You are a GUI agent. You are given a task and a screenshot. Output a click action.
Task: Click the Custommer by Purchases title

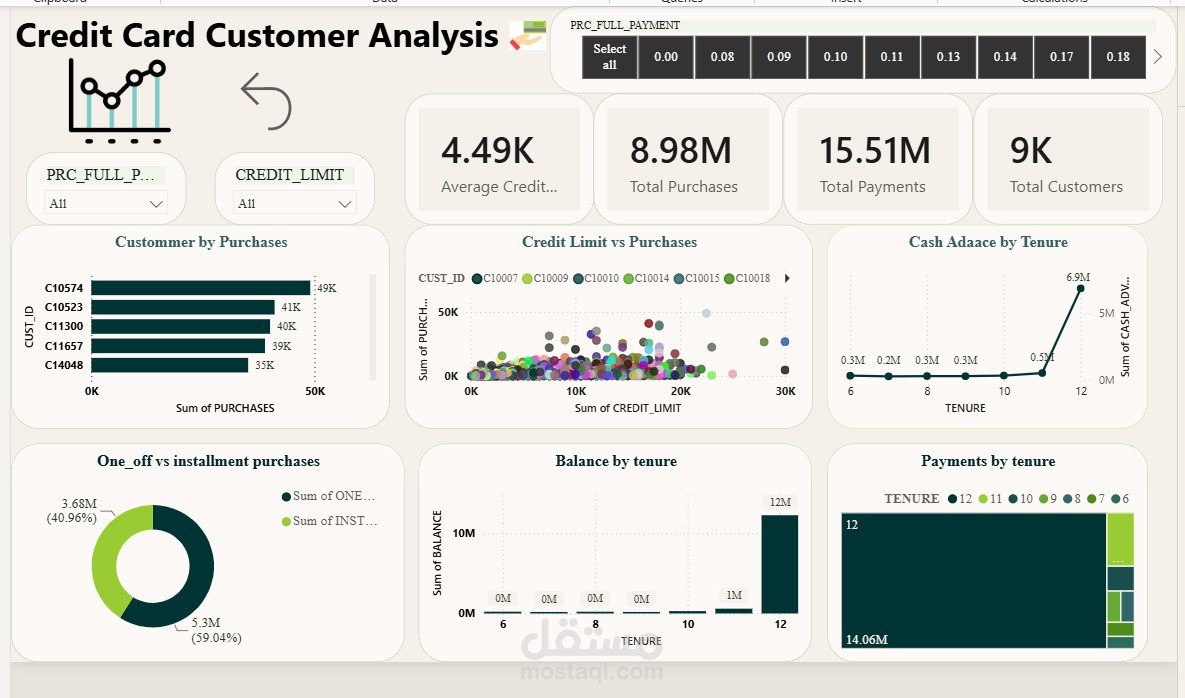(201, 242)
